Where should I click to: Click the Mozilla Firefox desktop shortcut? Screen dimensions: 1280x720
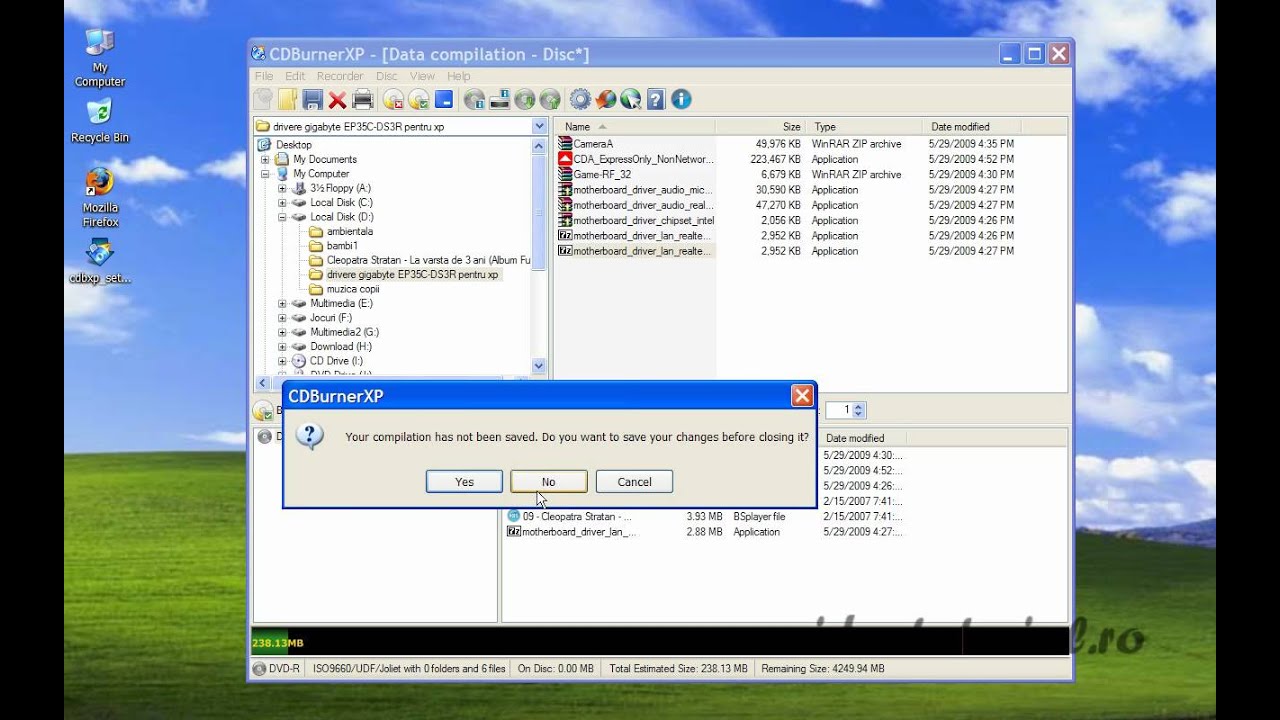[x=100, y=198]
